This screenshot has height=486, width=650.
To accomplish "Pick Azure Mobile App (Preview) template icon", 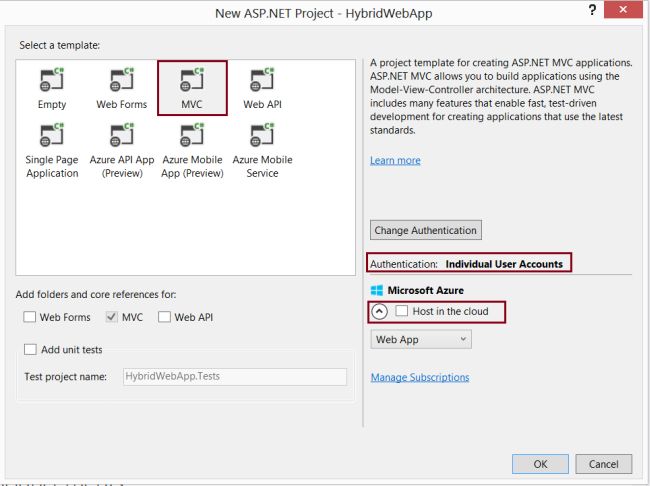I will [192, 135].
